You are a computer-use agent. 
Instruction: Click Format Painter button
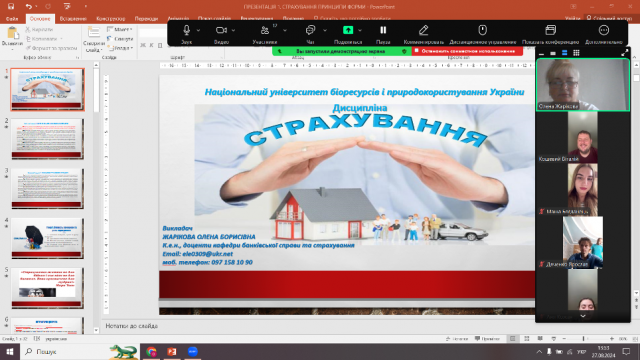coord(51,48)
